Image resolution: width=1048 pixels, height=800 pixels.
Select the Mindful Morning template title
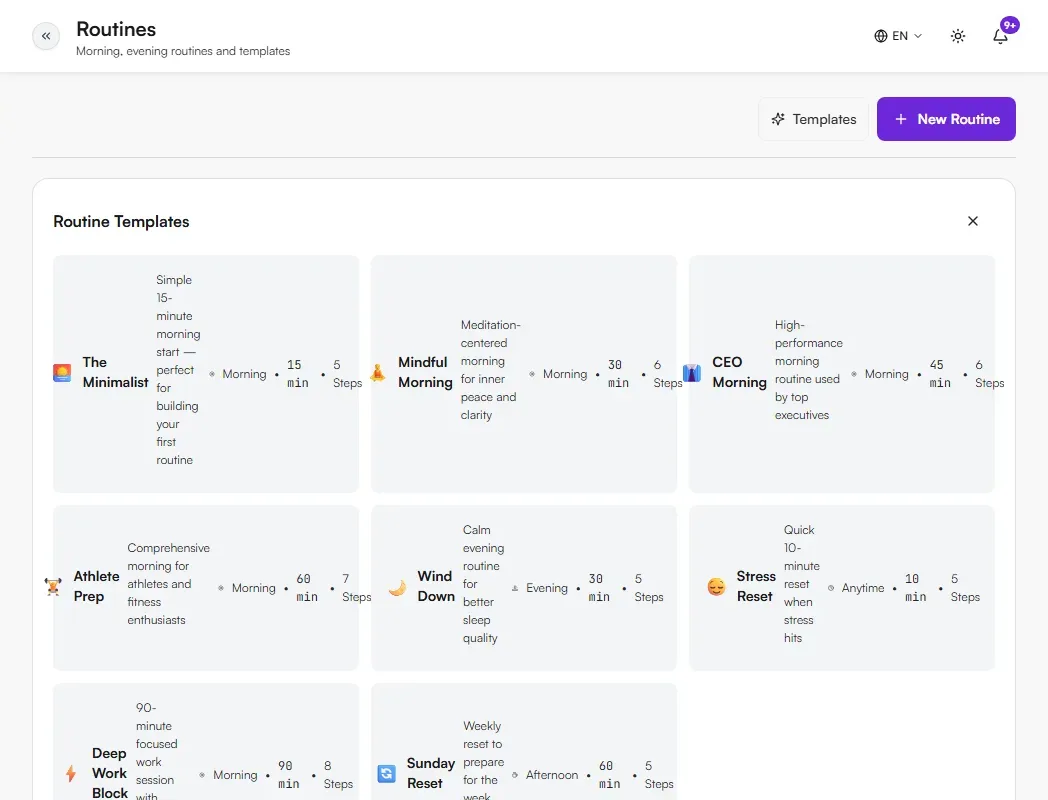[425, 372]
